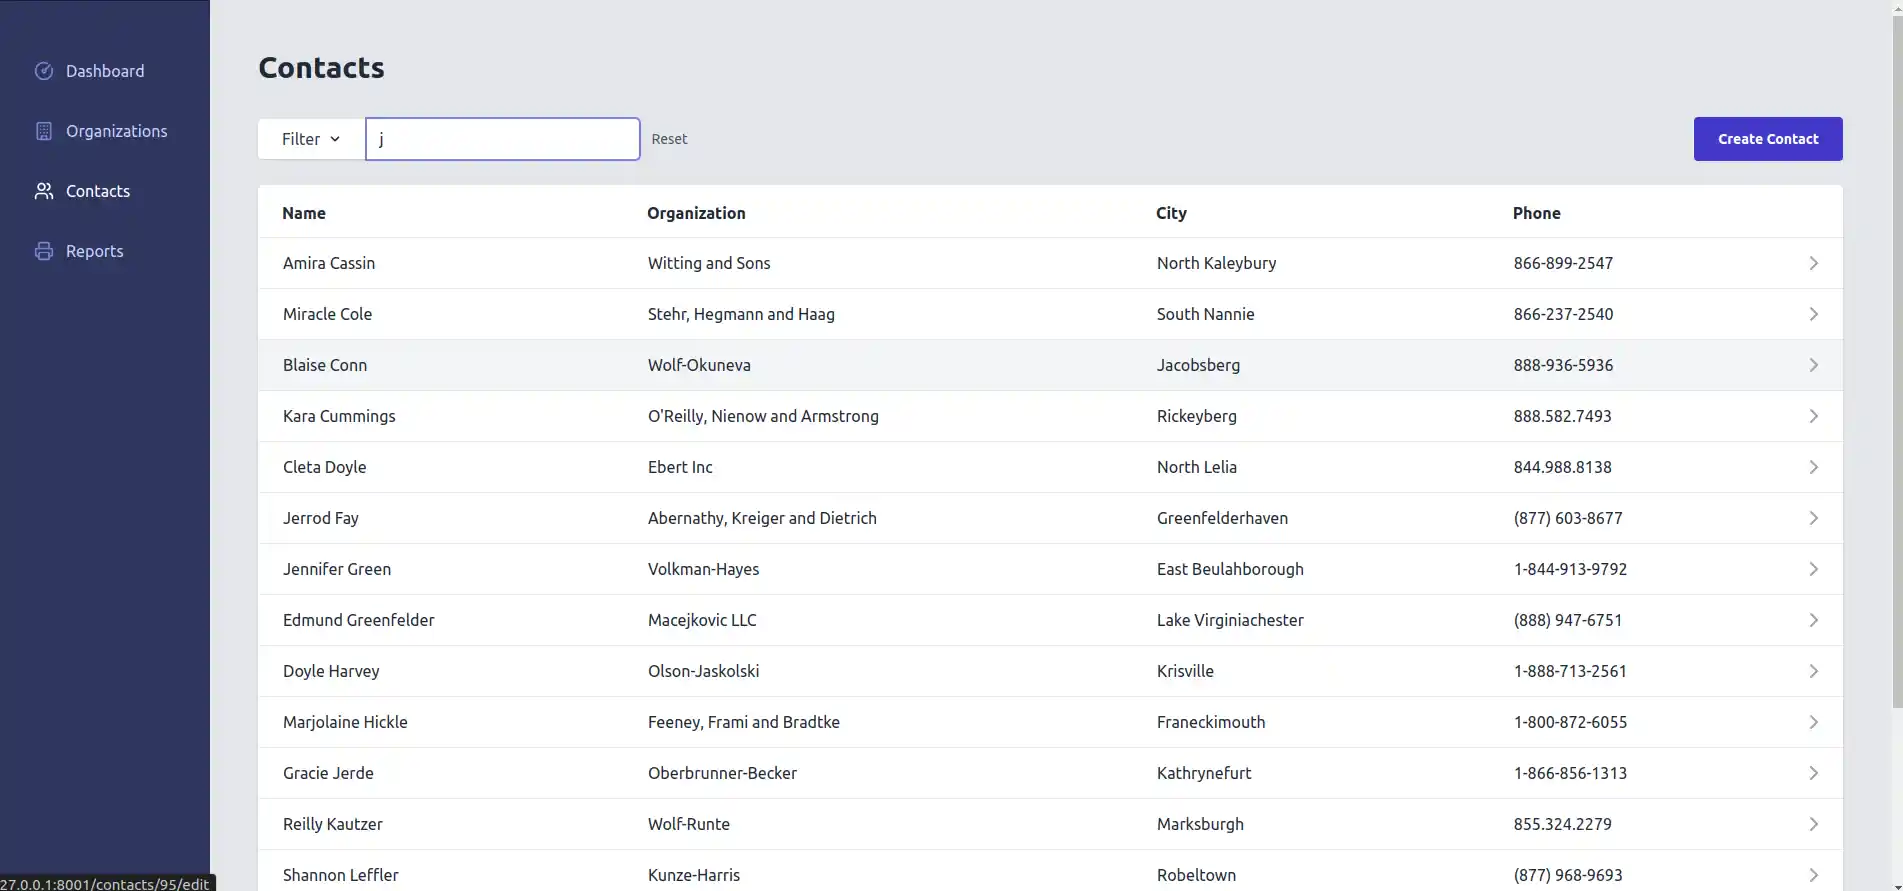Open chevron for Doyle Harvey row

(1813, 671)
